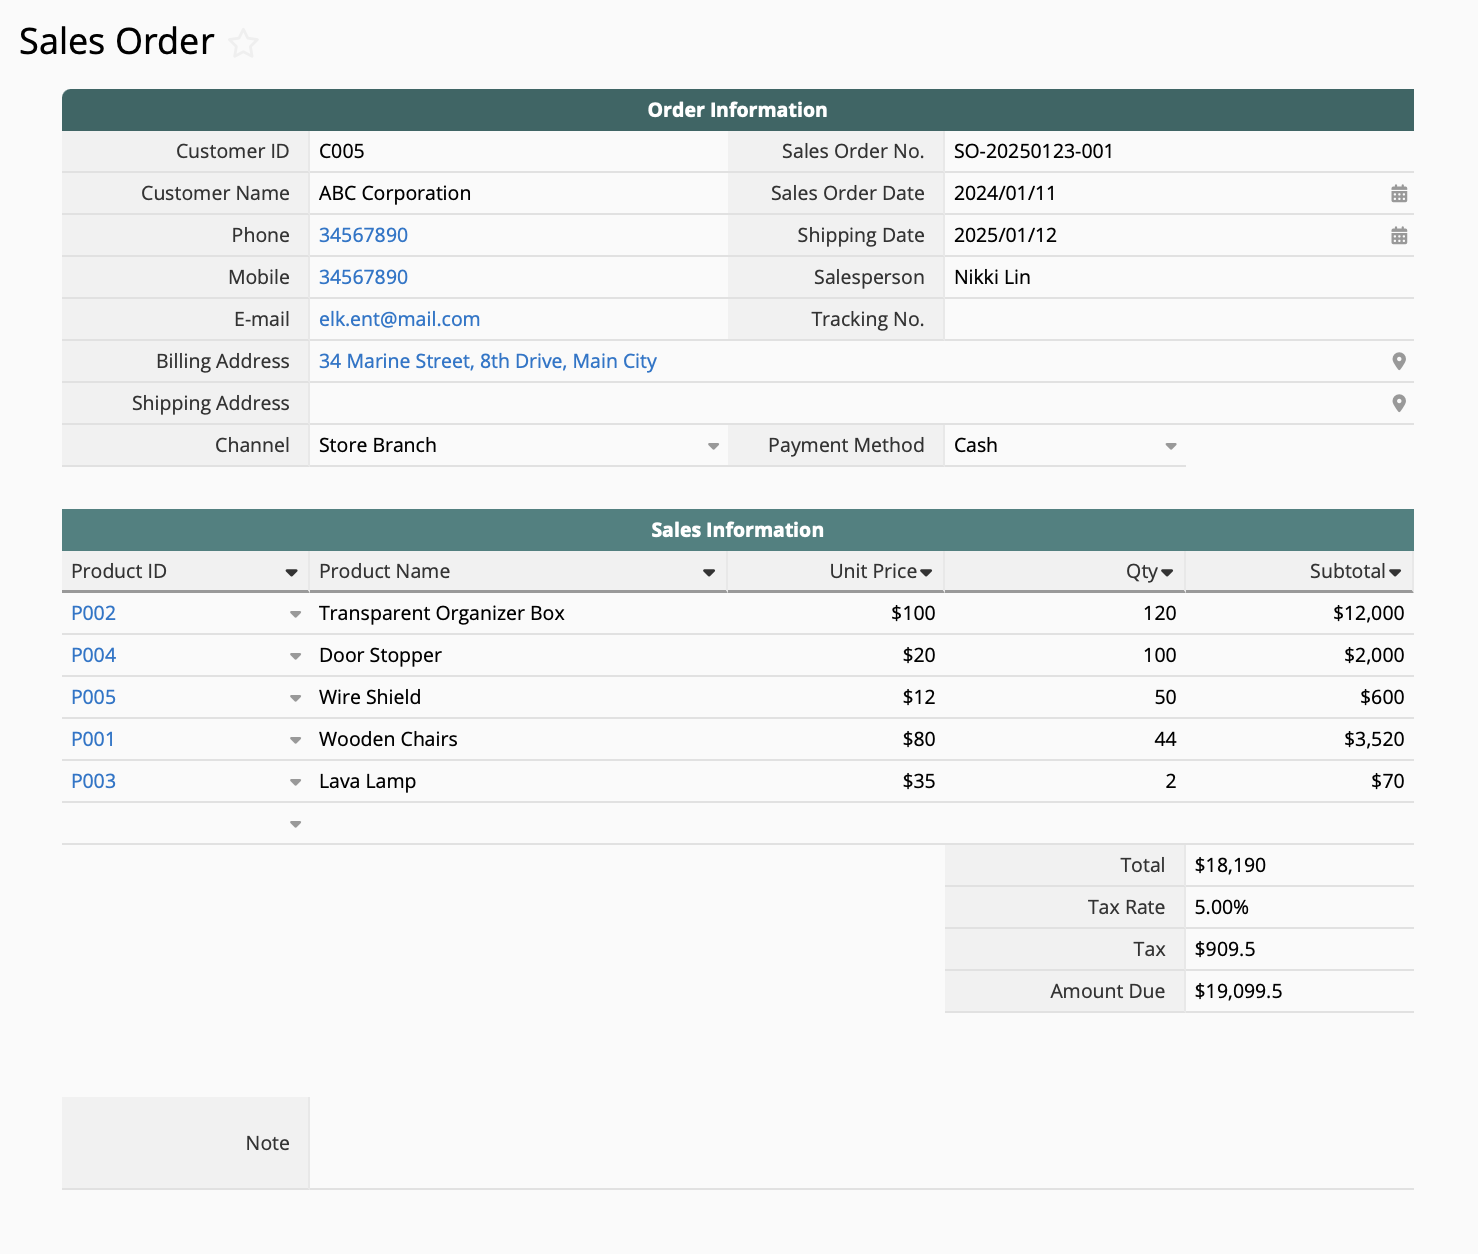Click the elk.ent@mail.com email link
1478x1254 pixels.
coord(399,319)
